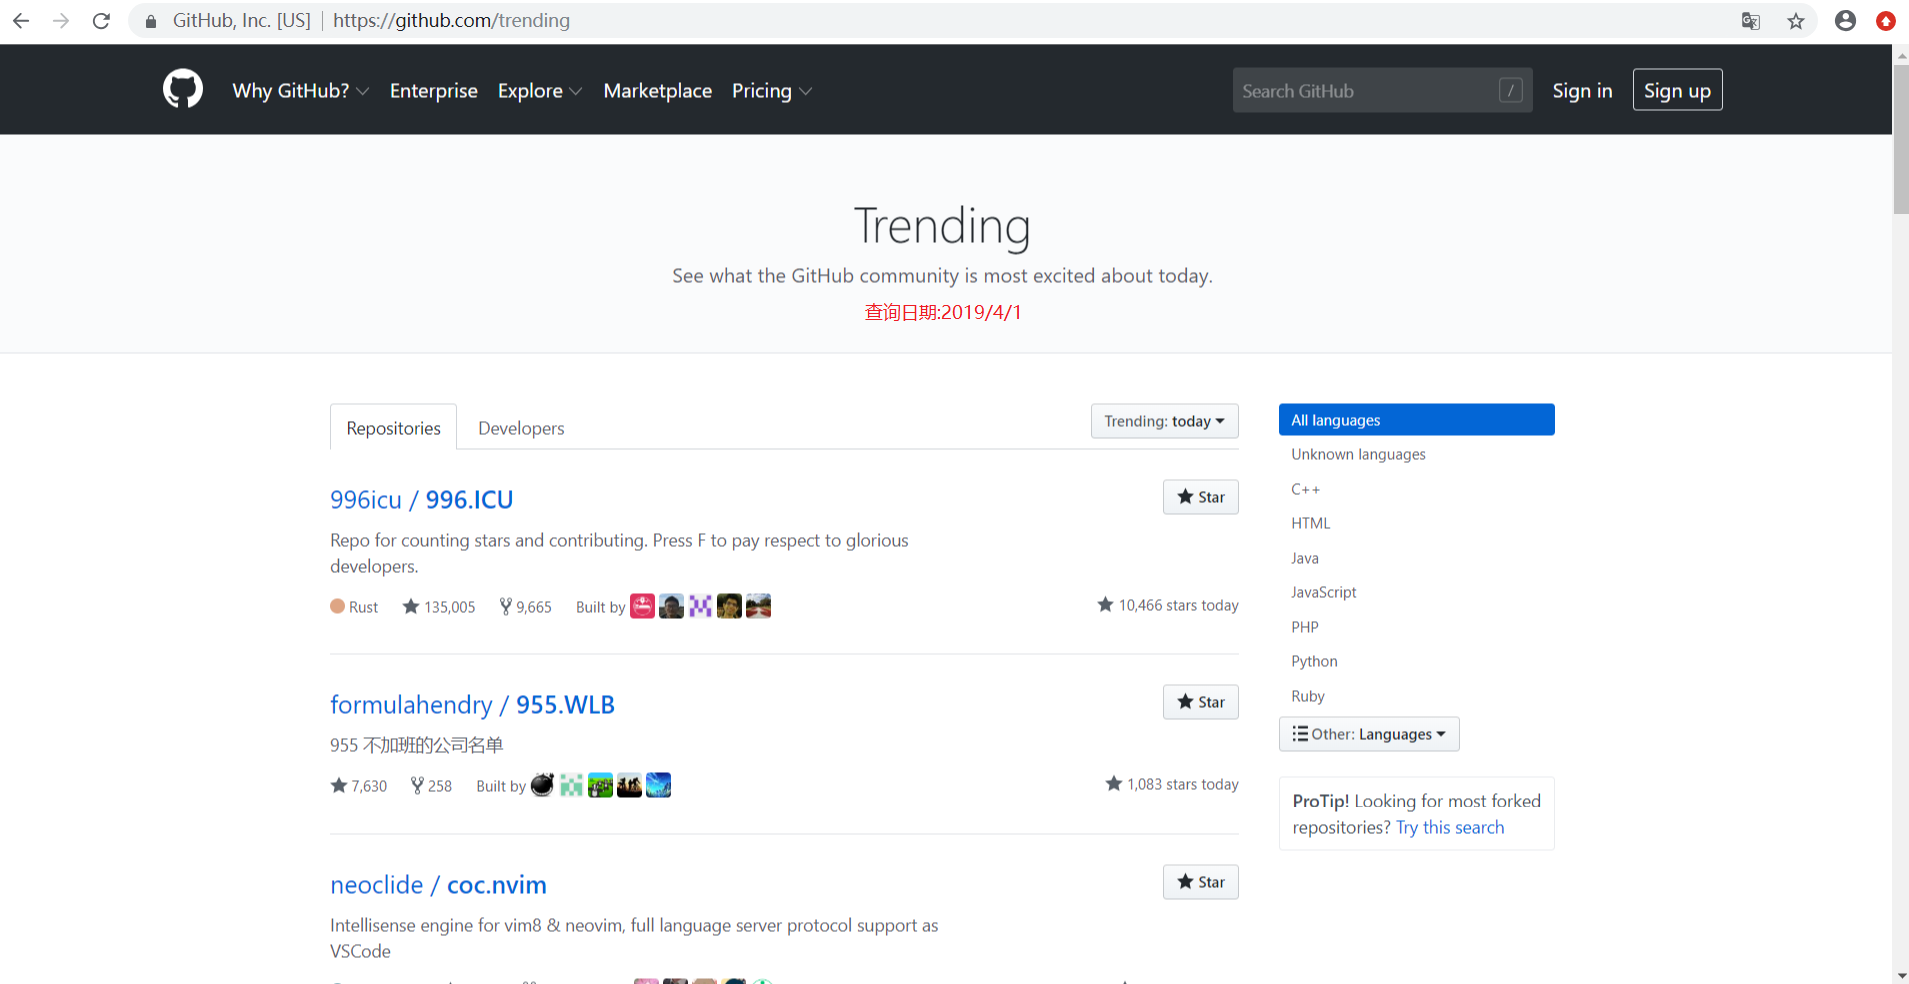
Task: Click the Rust language label
Action: pyautogui.click(x=354, y=607)
